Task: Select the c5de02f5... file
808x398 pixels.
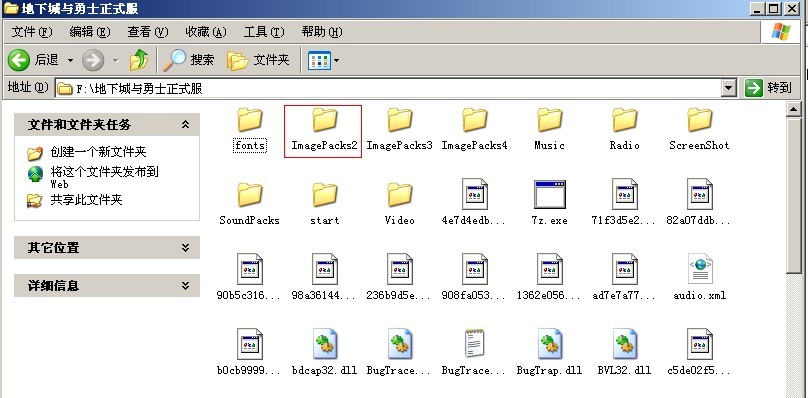Action: [x=699, y=352]
